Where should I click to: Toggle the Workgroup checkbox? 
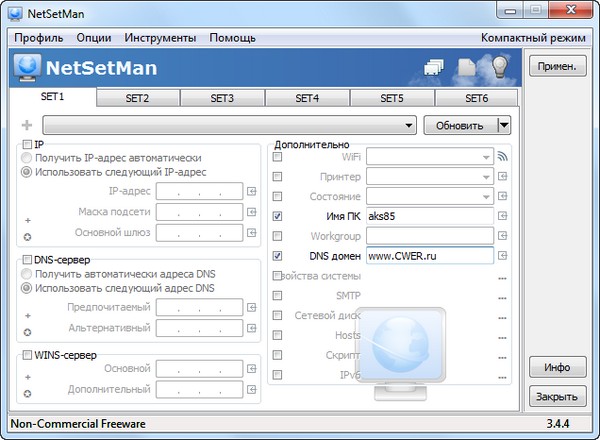[x=277, y=236]
